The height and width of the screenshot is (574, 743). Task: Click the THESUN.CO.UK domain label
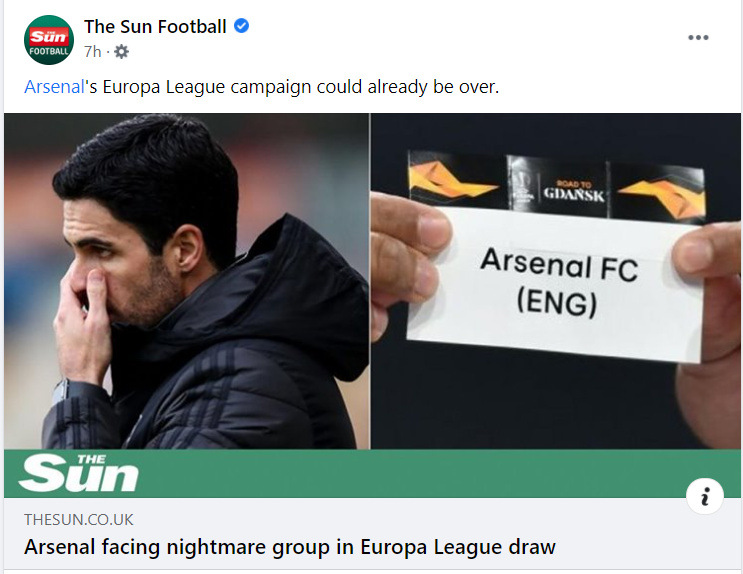click(x=79, y=519)
